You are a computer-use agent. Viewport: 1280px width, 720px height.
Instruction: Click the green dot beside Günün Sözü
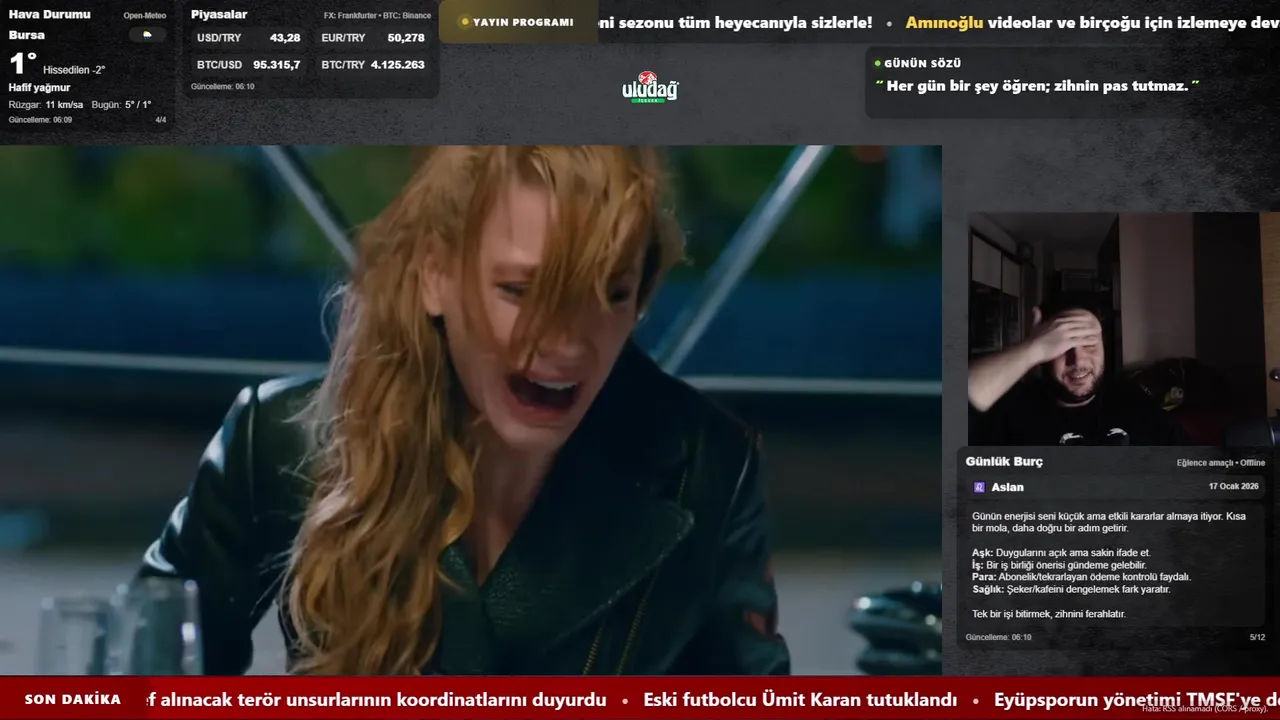coord(877,63)
